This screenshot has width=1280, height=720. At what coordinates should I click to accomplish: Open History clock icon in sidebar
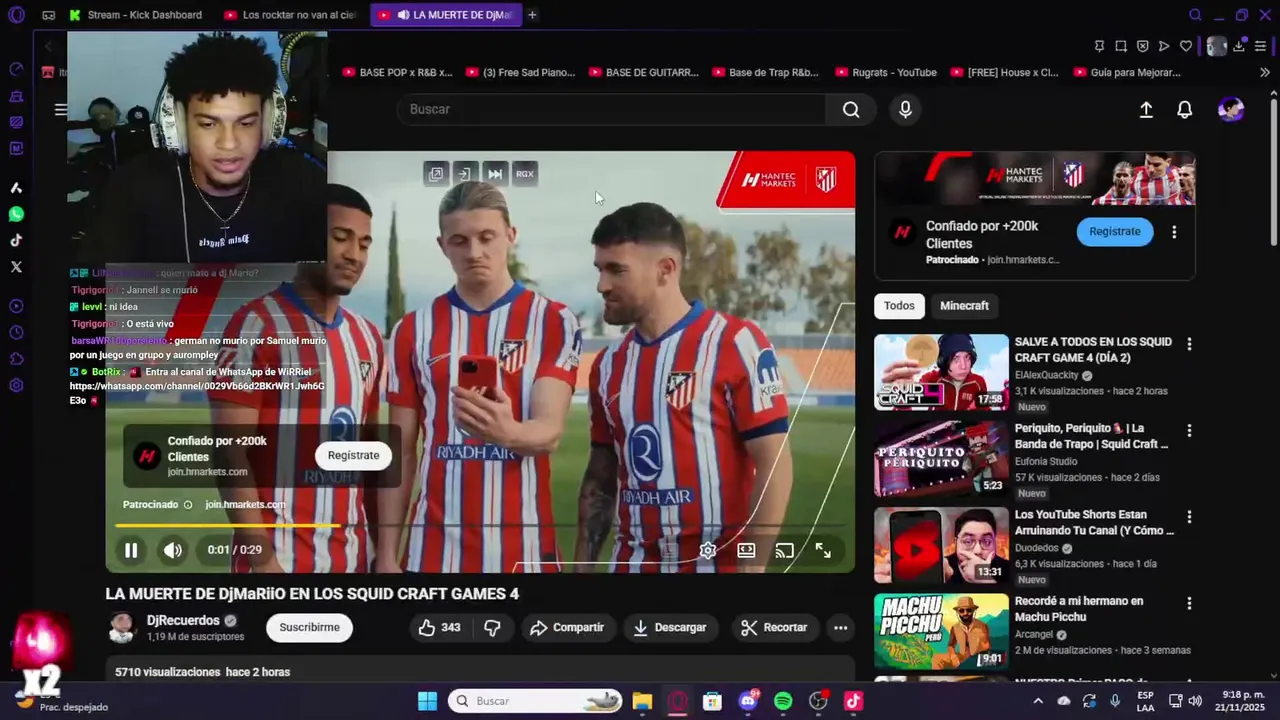click(x=16, y=333)
